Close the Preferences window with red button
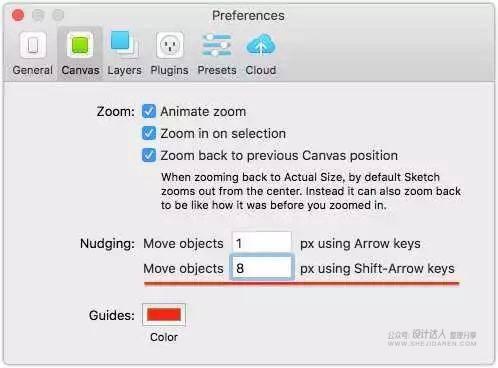This screenshot has height=368, width=498. coord(18,15)
